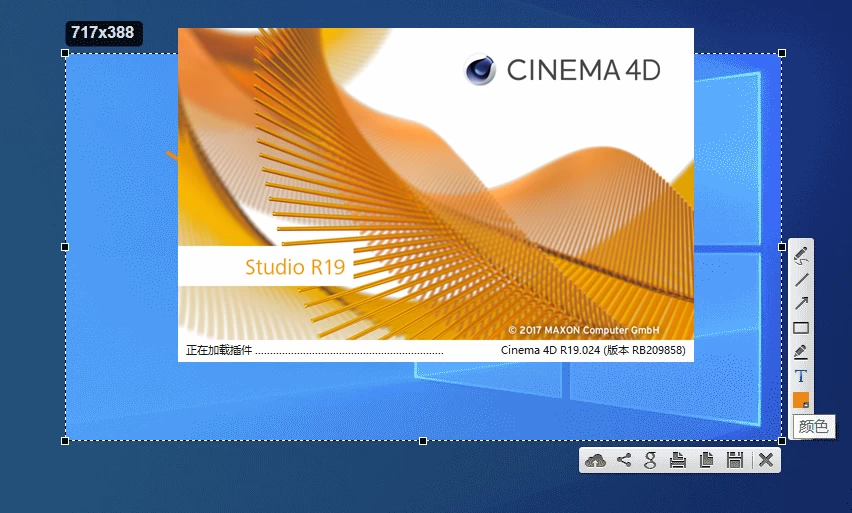The image size is (852, 513).
Task: Search similar images with Google icon
Action: click(x=650, y=460)
